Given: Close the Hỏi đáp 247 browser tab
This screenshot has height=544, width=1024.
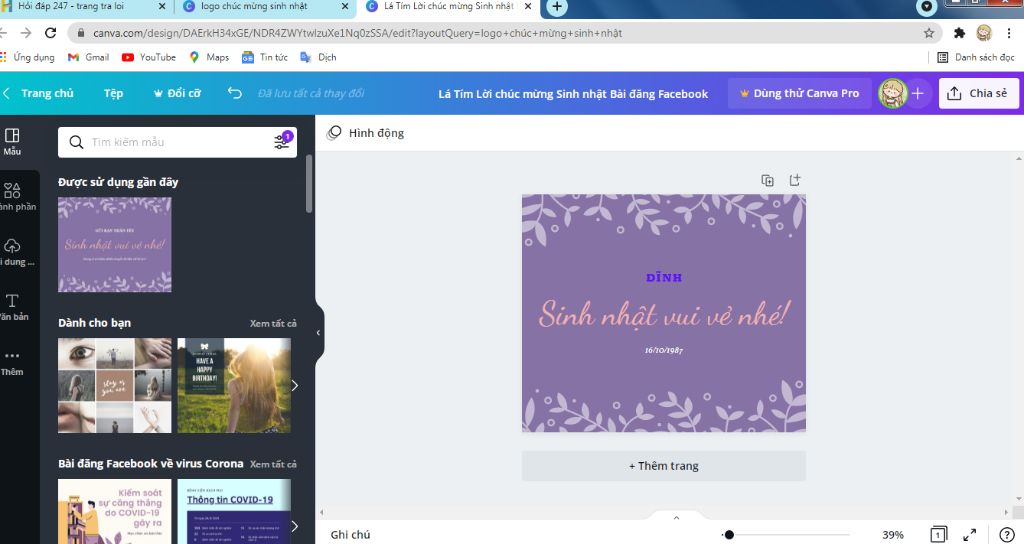Looking at the screenshot, I should pyautogui.click(x=163, y=7).
